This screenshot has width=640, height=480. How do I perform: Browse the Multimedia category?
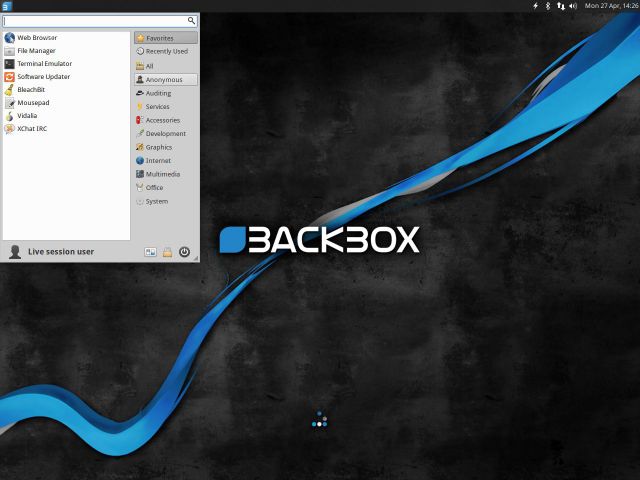click(166, 174)
